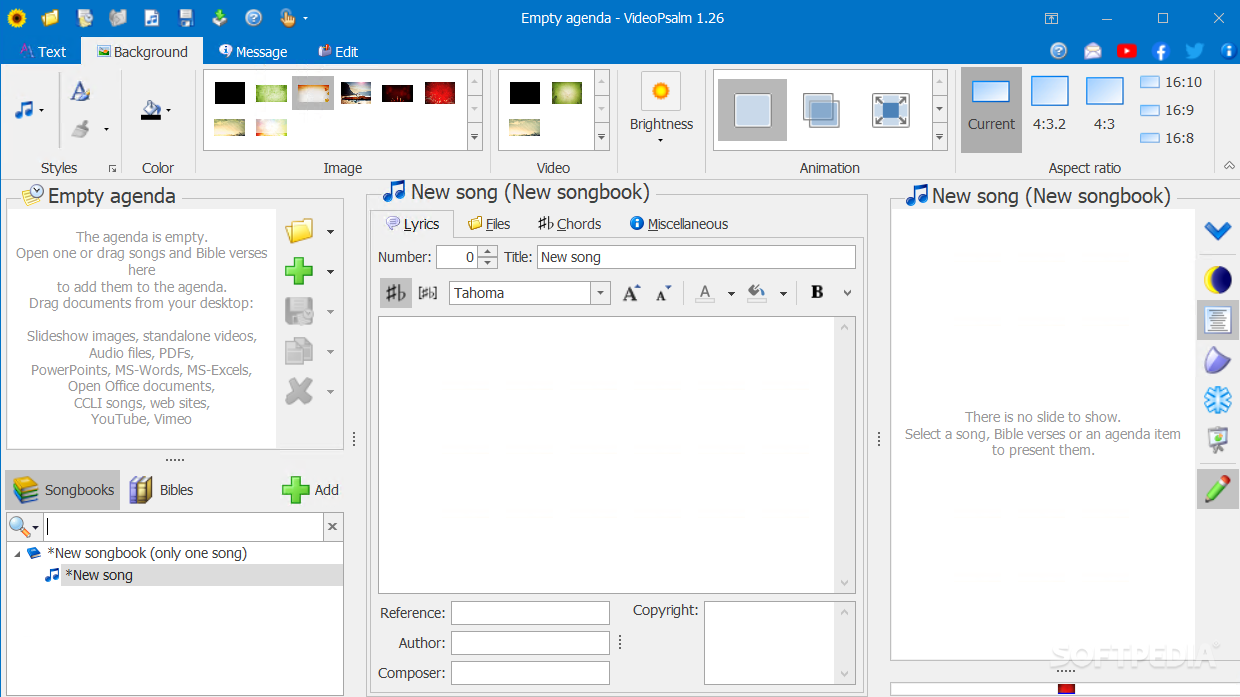Click the yellow folder open-agenda icon
This screenshot has width=1240, height=697.
point(299,231)
